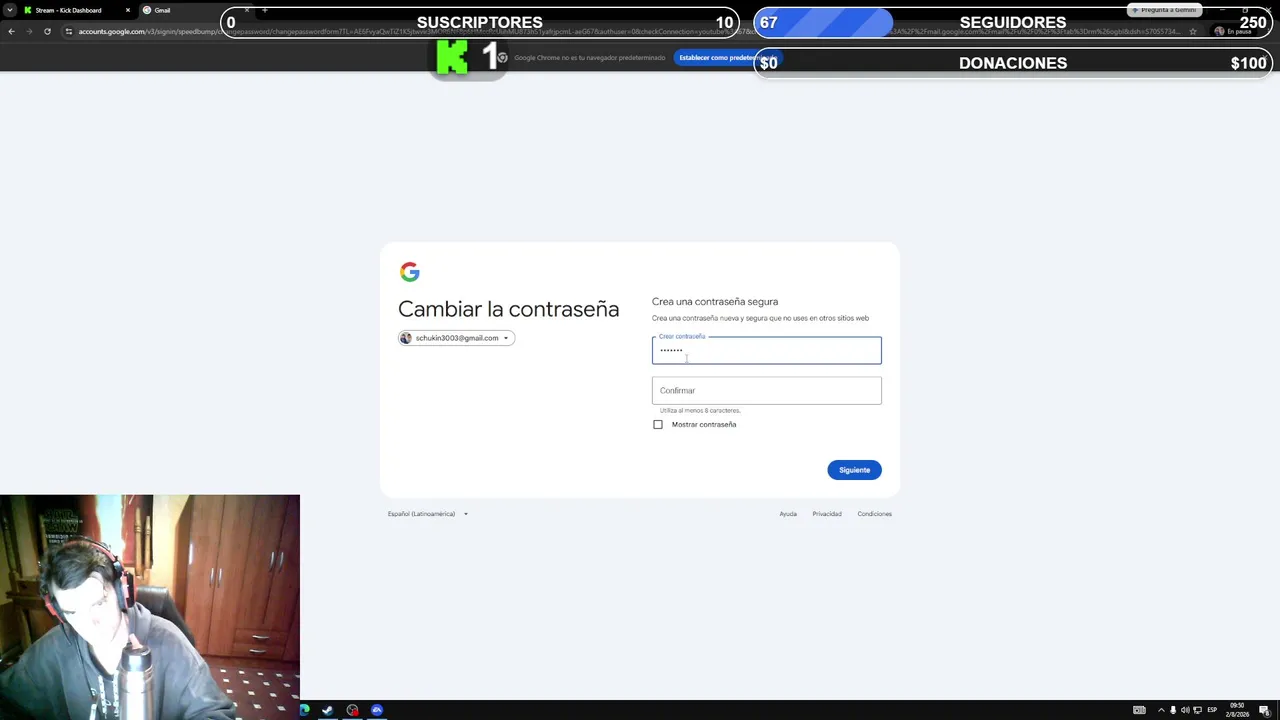Open the blue circular app in taskbar
The width and height of the screenshot is (1280, 720).
point(377,710)
